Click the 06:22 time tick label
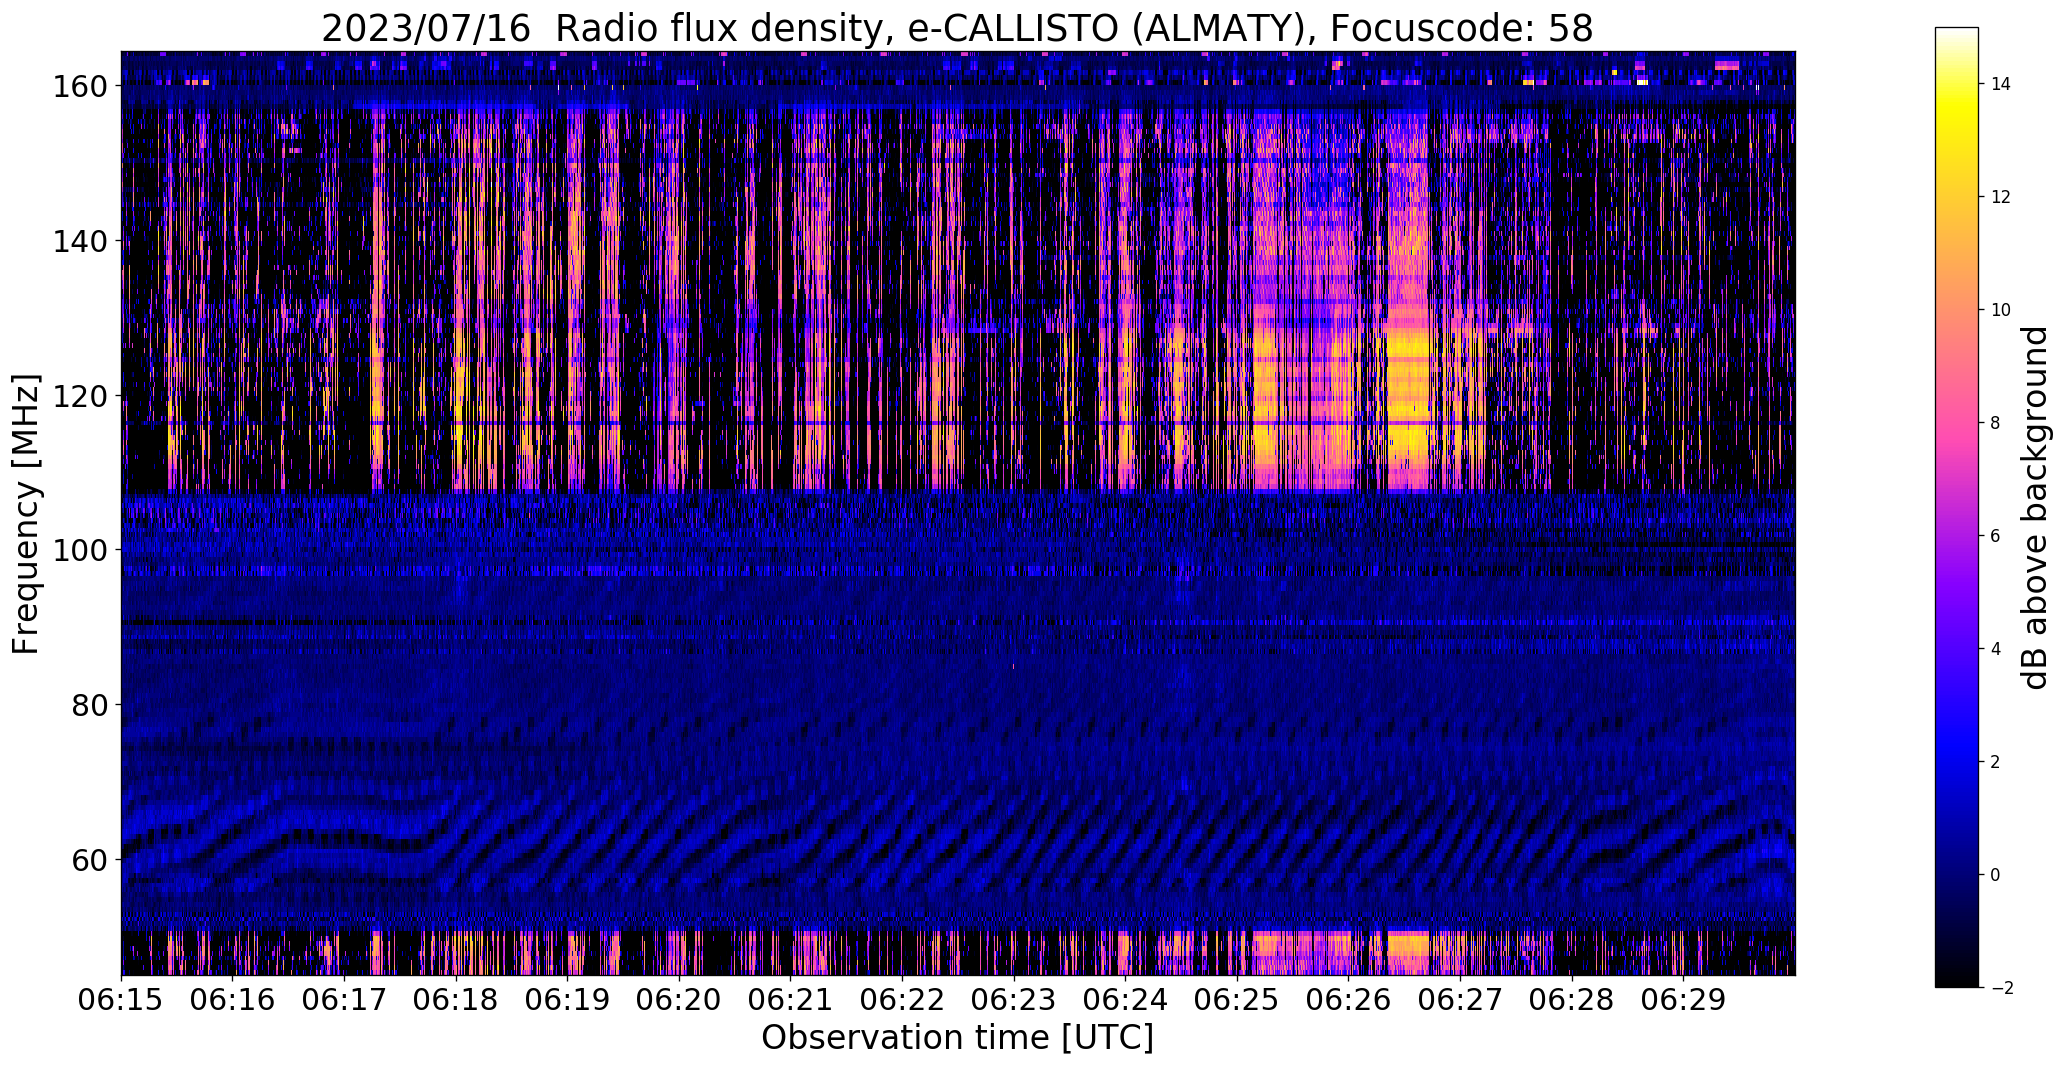This screenshot has width=2066, height=1067. pos(902,1001)
